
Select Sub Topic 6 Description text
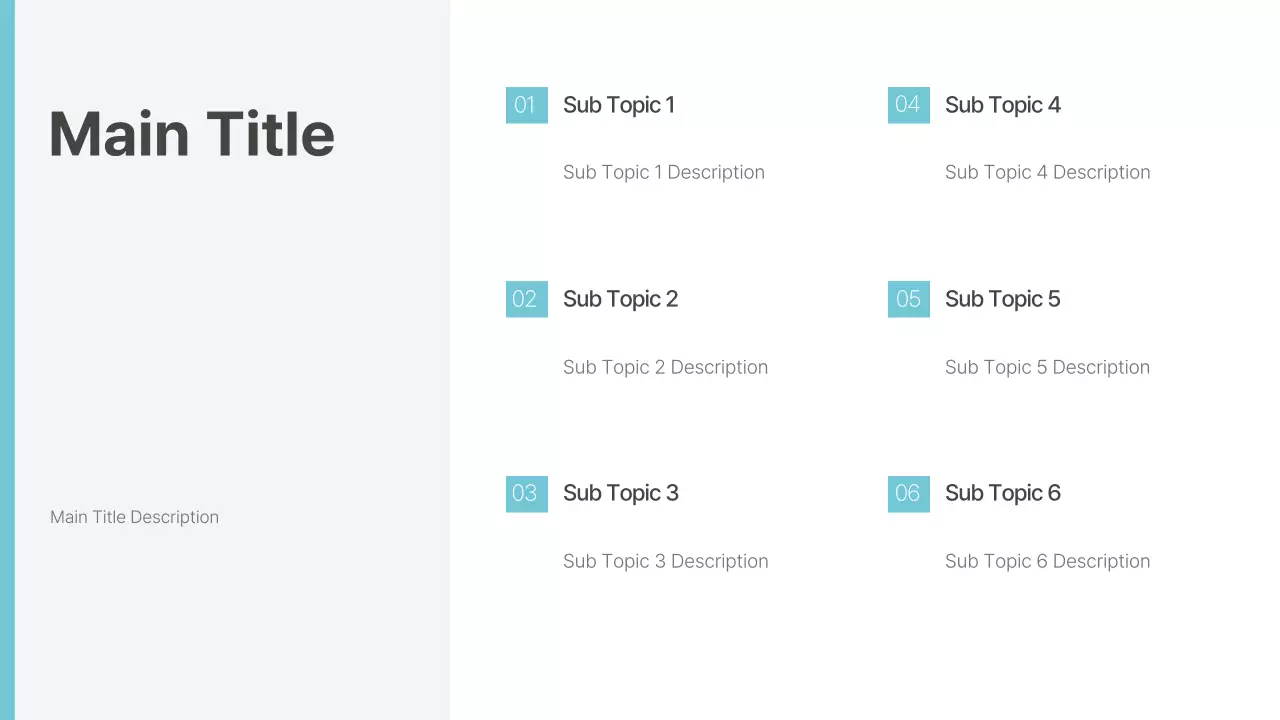(x=1047, y=561)
